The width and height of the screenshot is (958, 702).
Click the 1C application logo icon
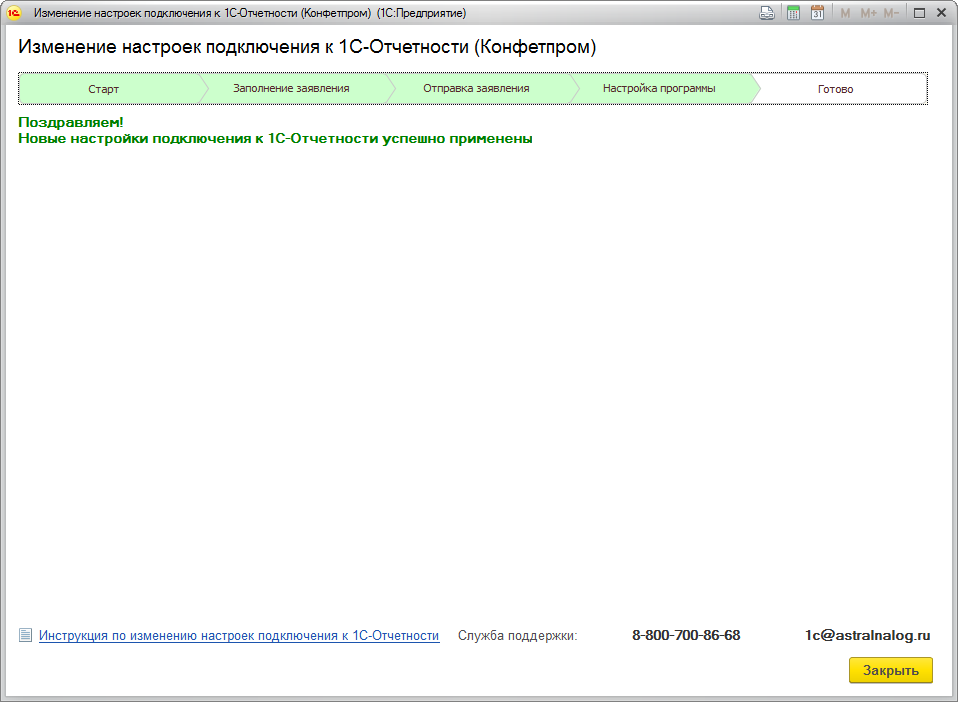click(x=13, y=12)
